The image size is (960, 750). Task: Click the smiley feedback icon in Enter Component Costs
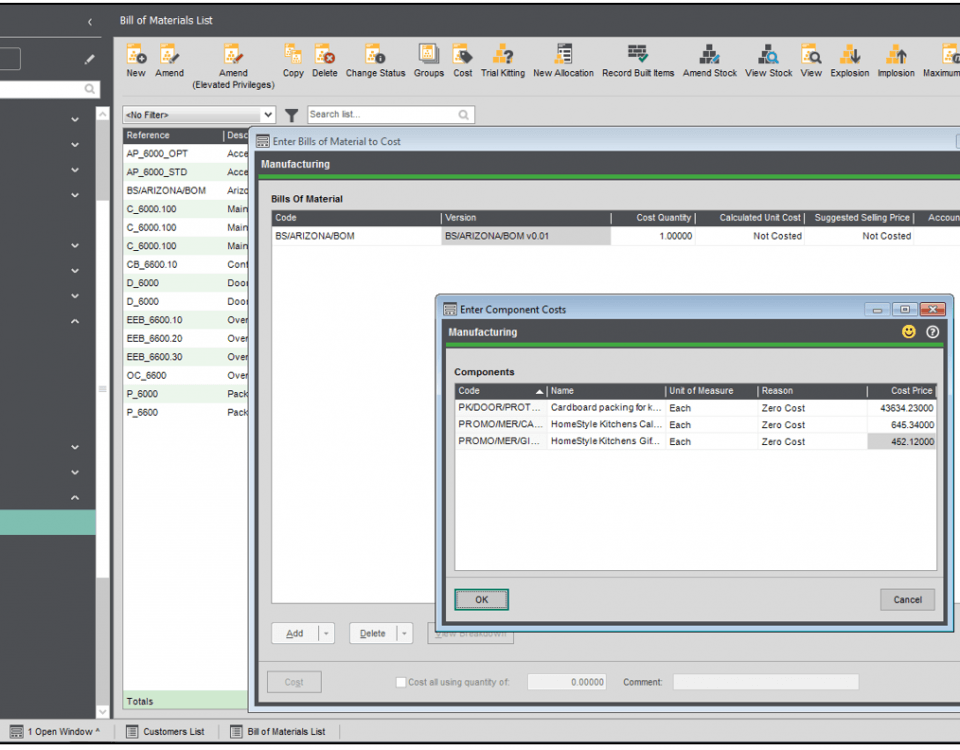pos(909,332)
